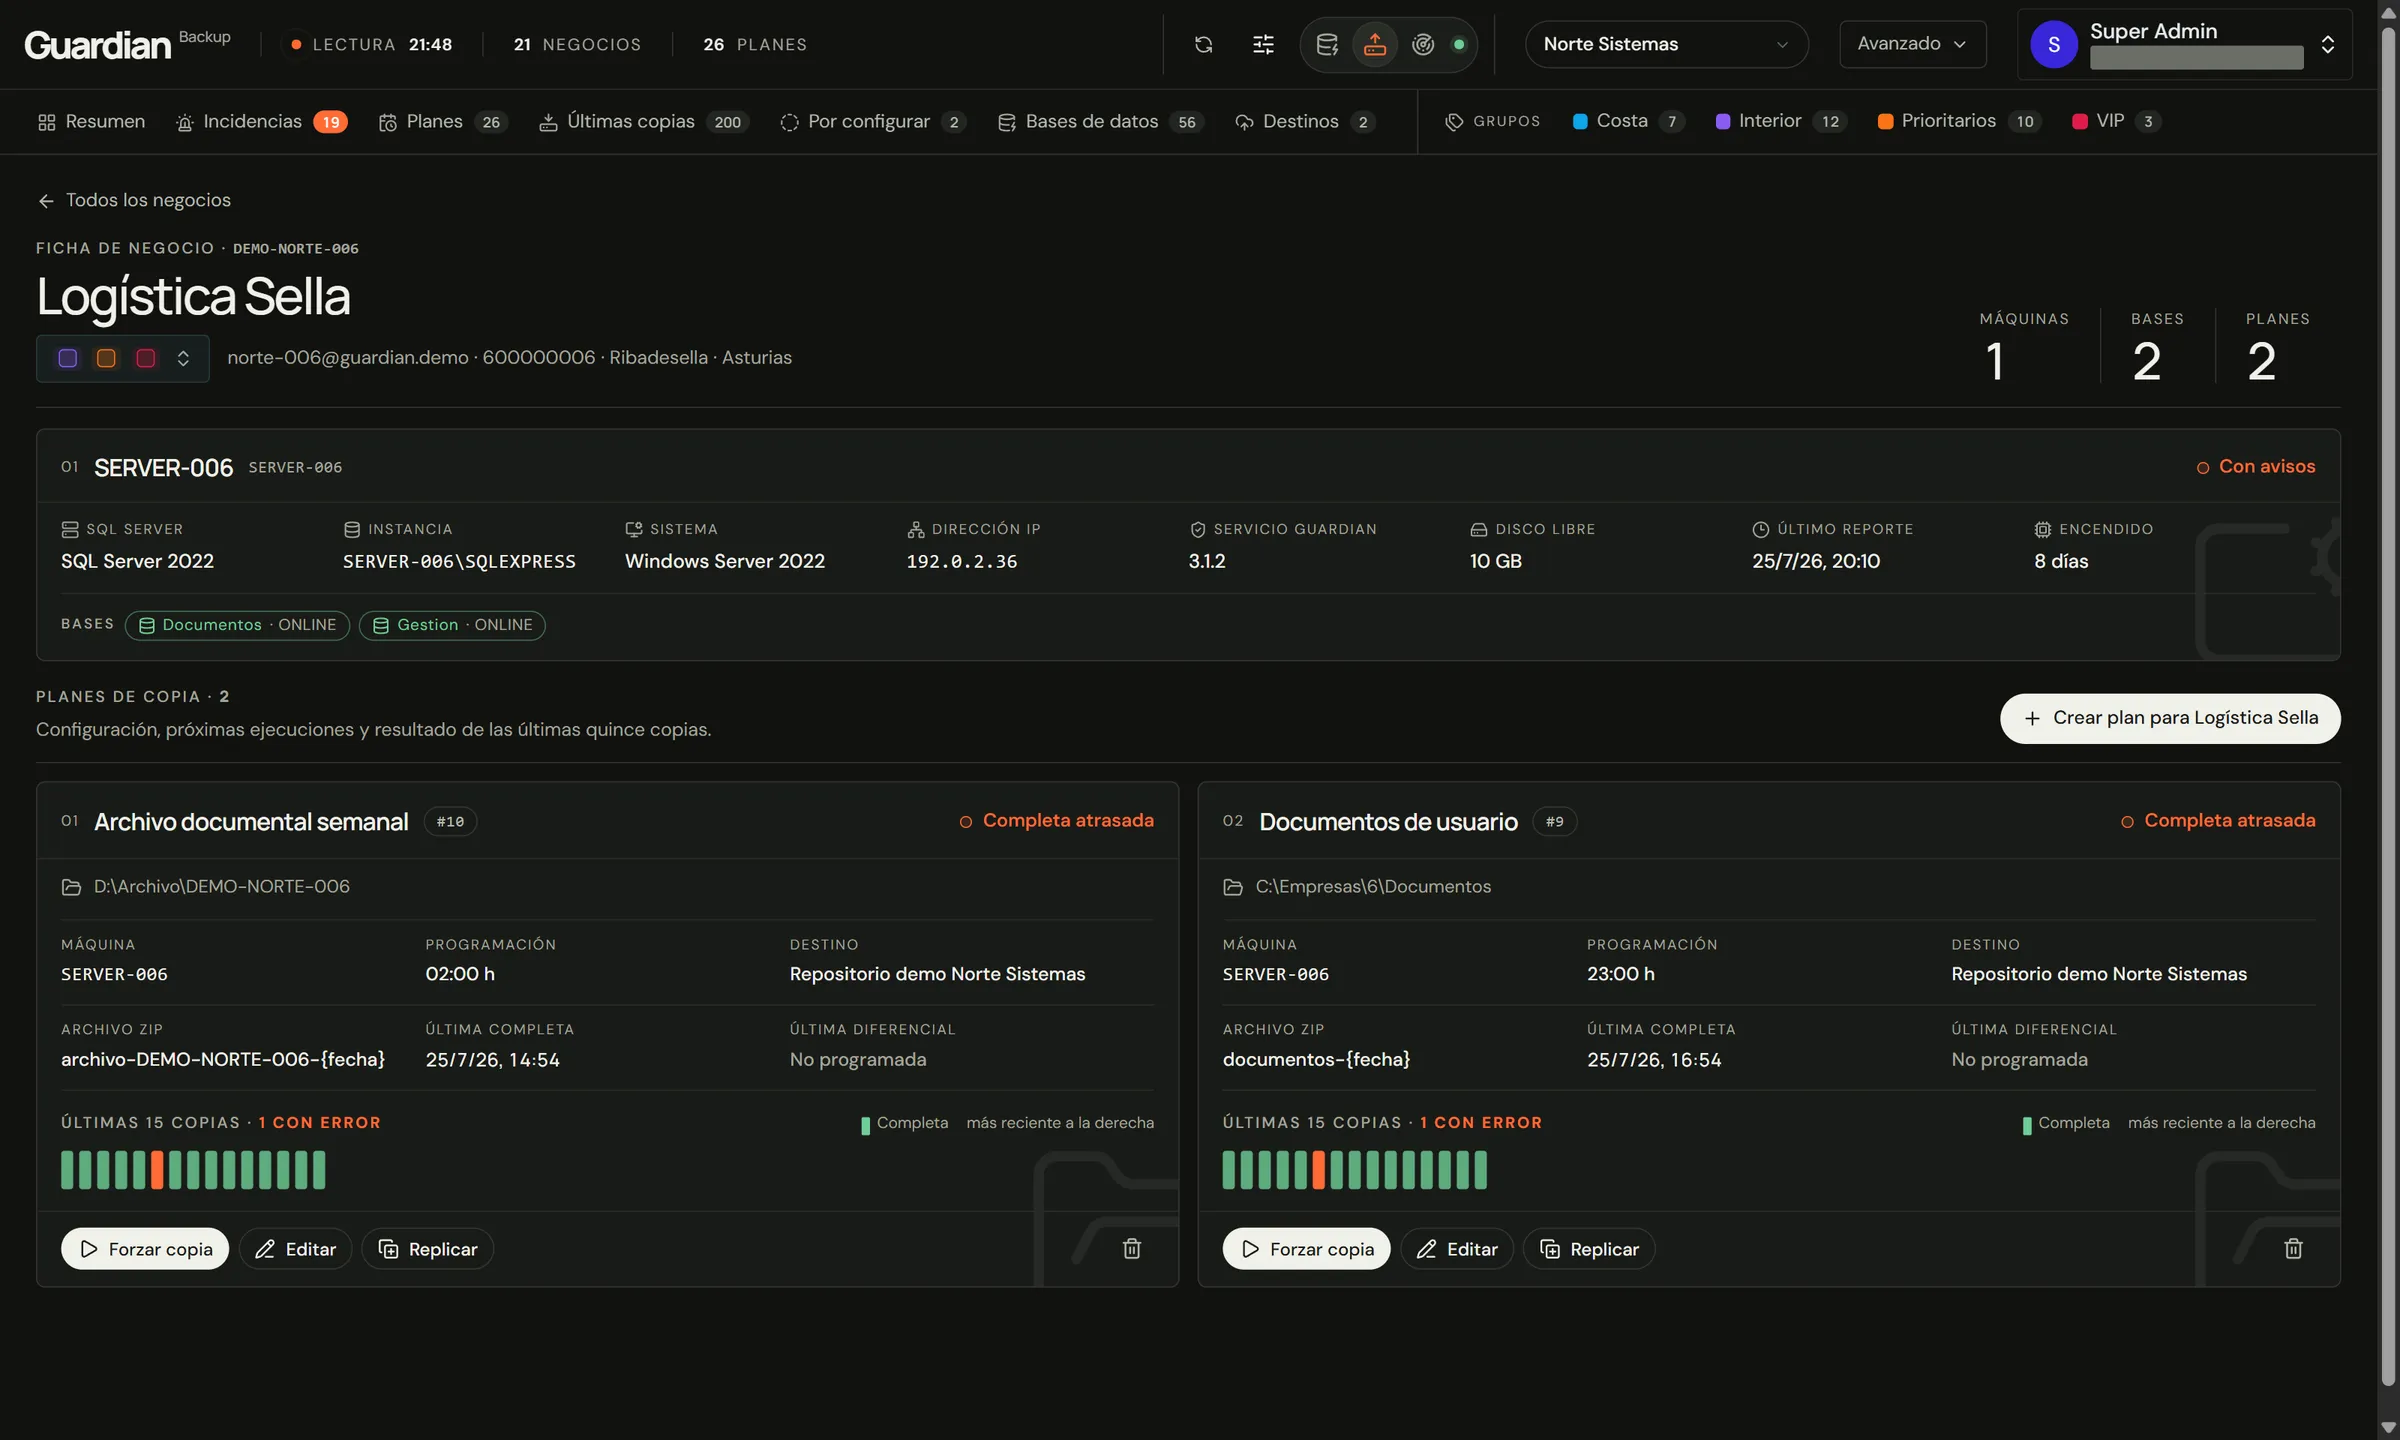Click the orange group color swatch
The width and height of the screenshot is (2400, 1440).
(106, 358)
